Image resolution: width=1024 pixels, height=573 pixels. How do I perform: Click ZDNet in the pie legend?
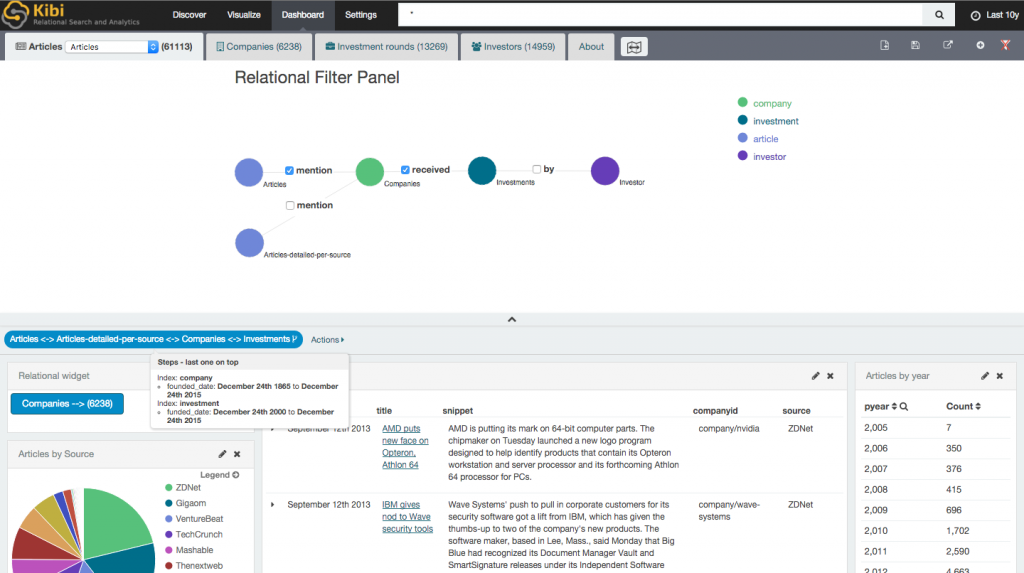[183, 487]
